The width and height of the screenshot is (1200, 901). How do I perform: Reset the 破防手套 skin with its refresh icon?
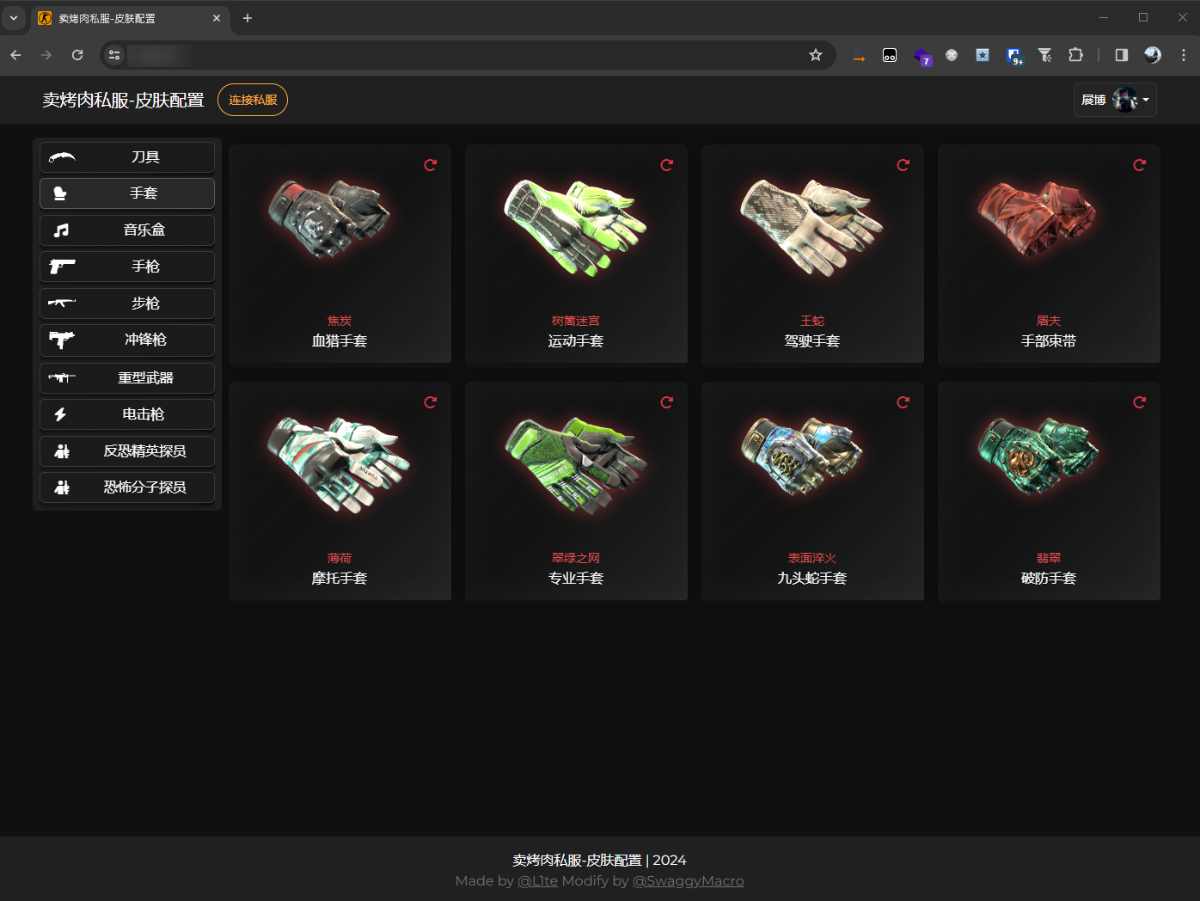click(1139, 402)
